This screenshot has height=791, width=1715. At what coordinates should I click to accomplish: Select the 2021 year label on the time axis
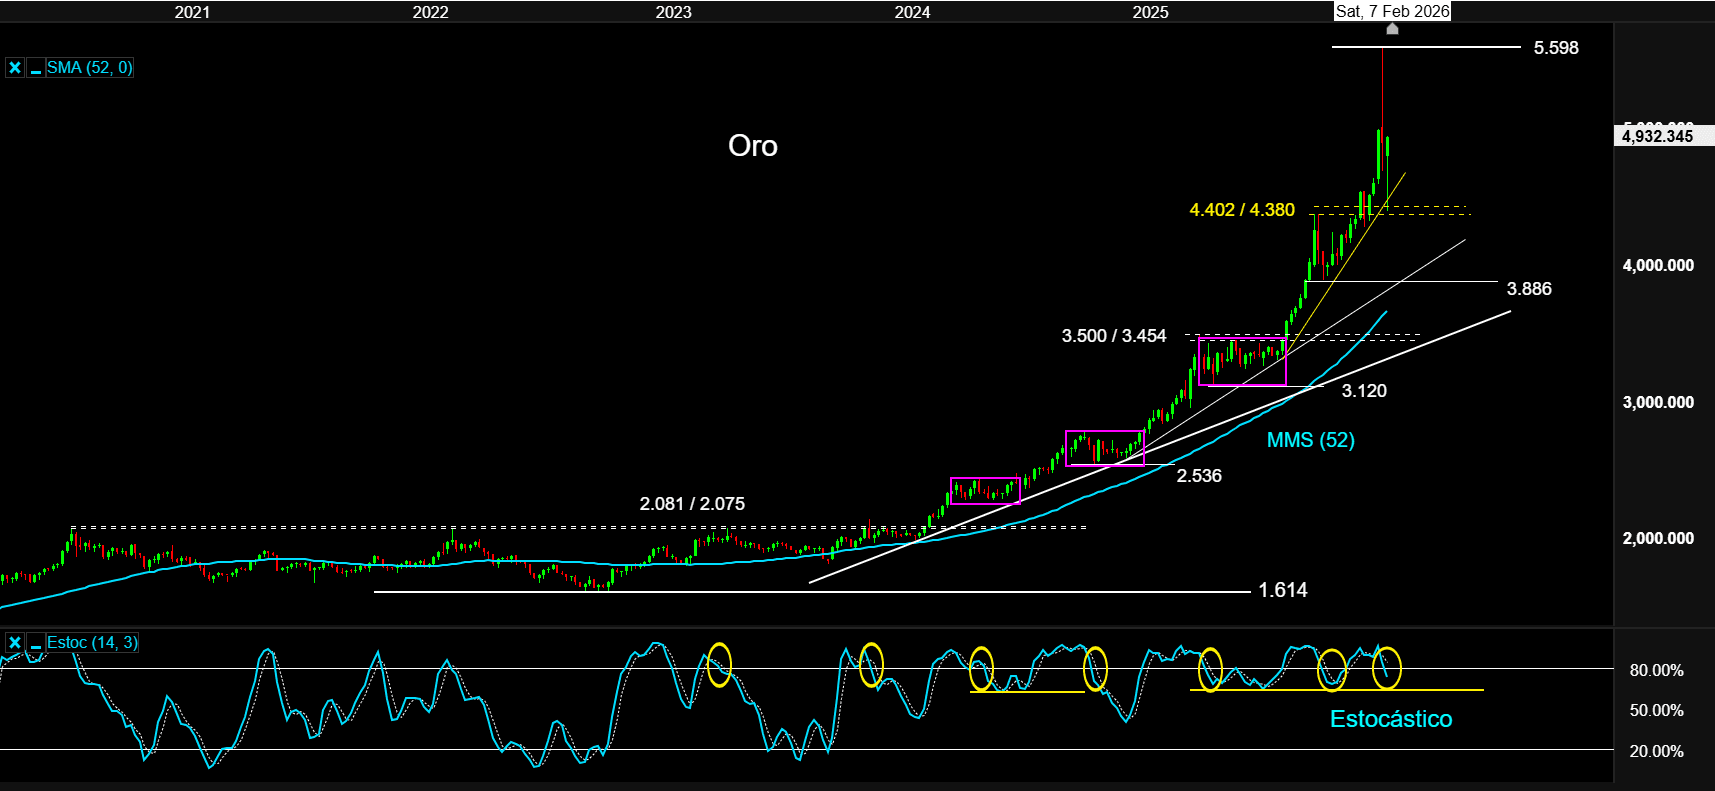(192, 12)
